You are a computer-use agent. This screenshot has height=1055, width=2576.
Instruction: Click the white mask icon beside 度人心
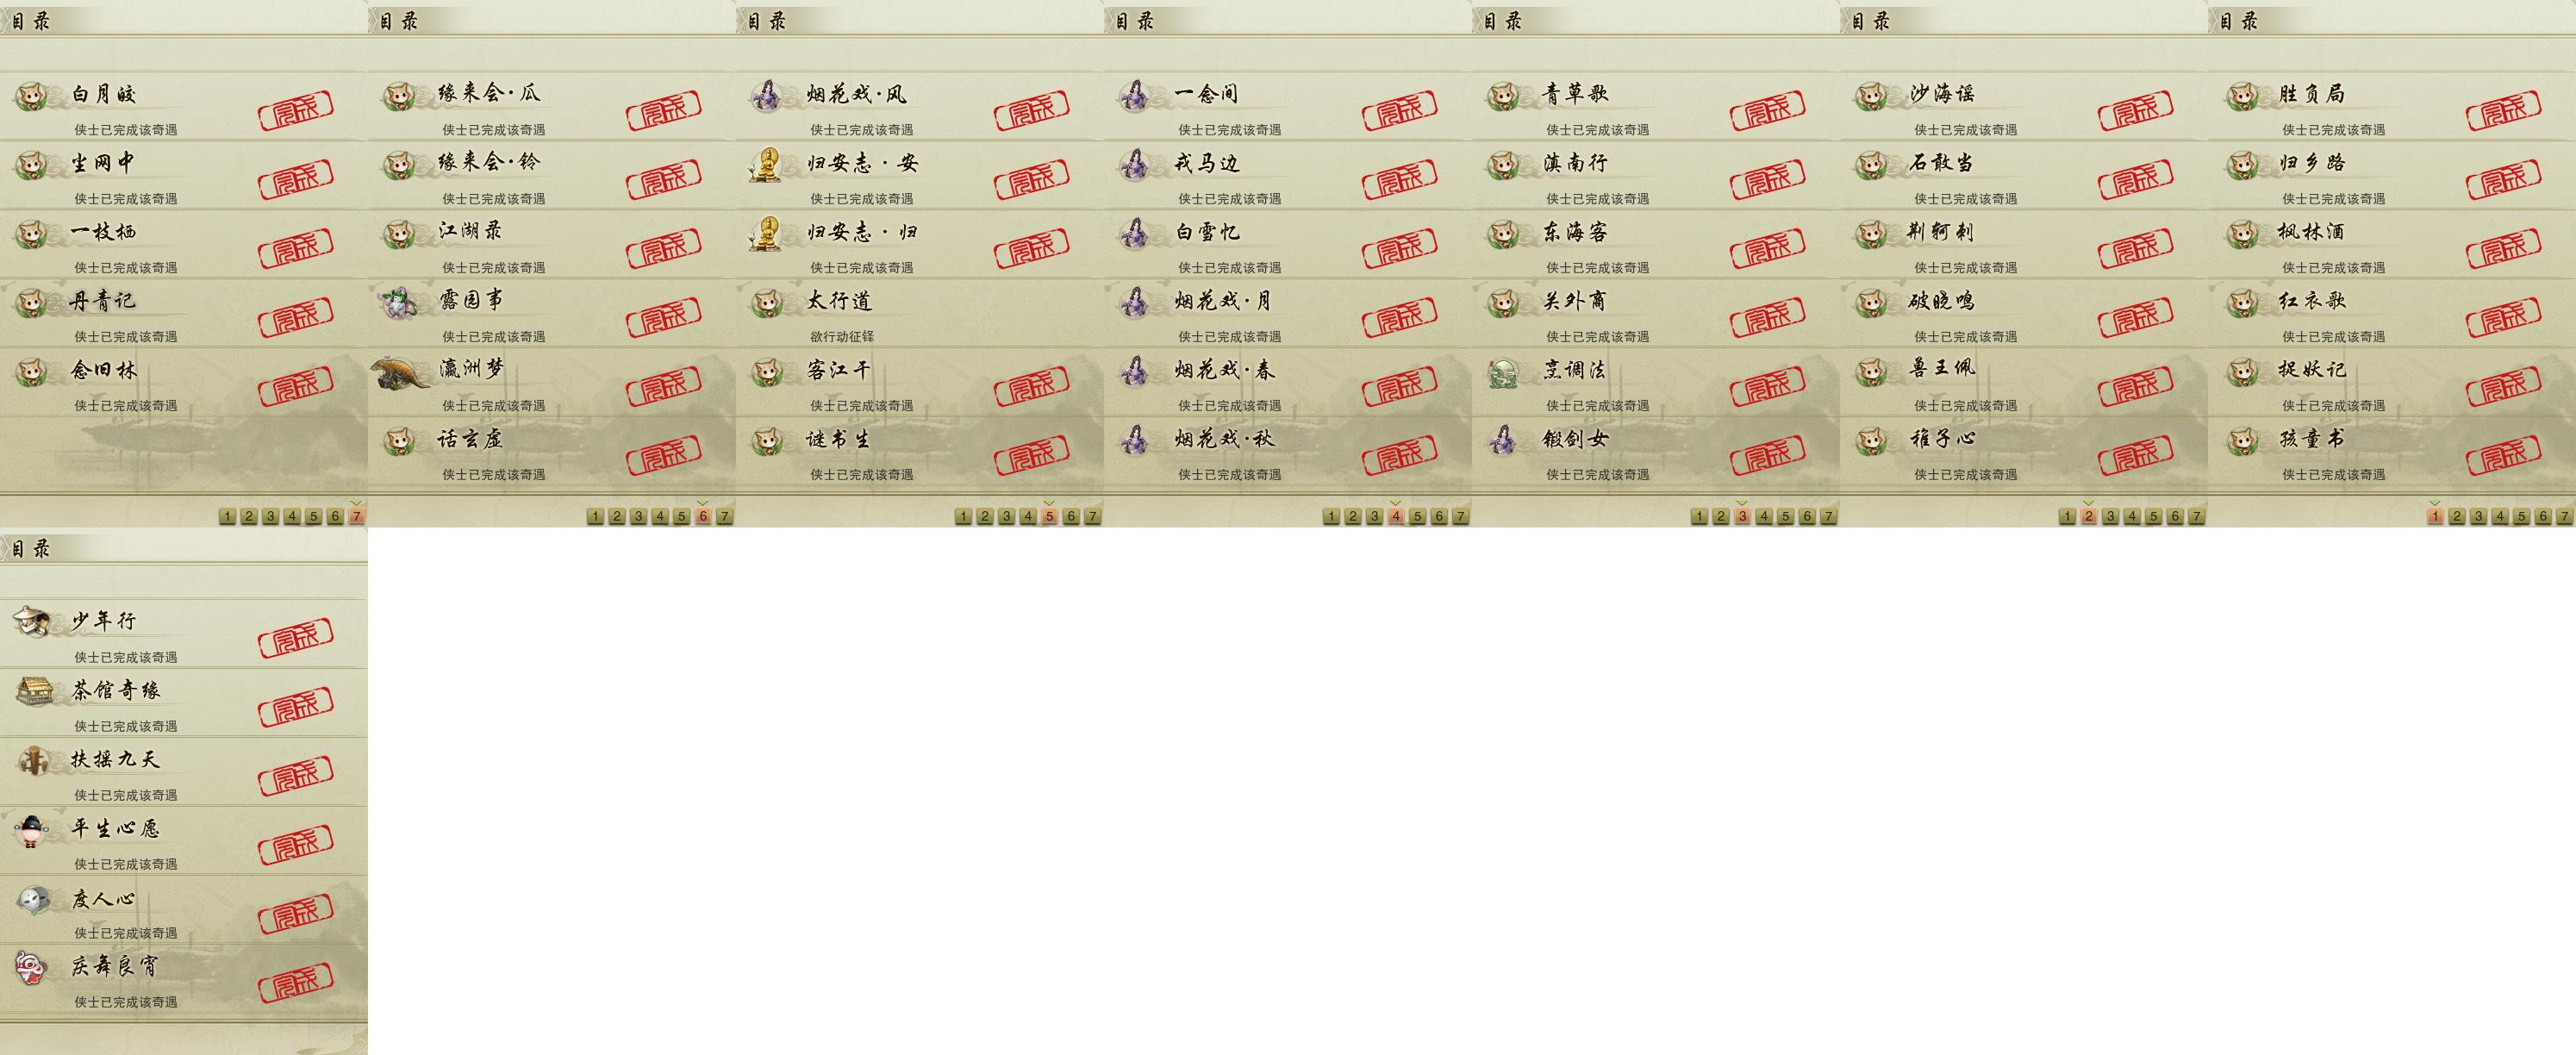(x=32, y=899)
